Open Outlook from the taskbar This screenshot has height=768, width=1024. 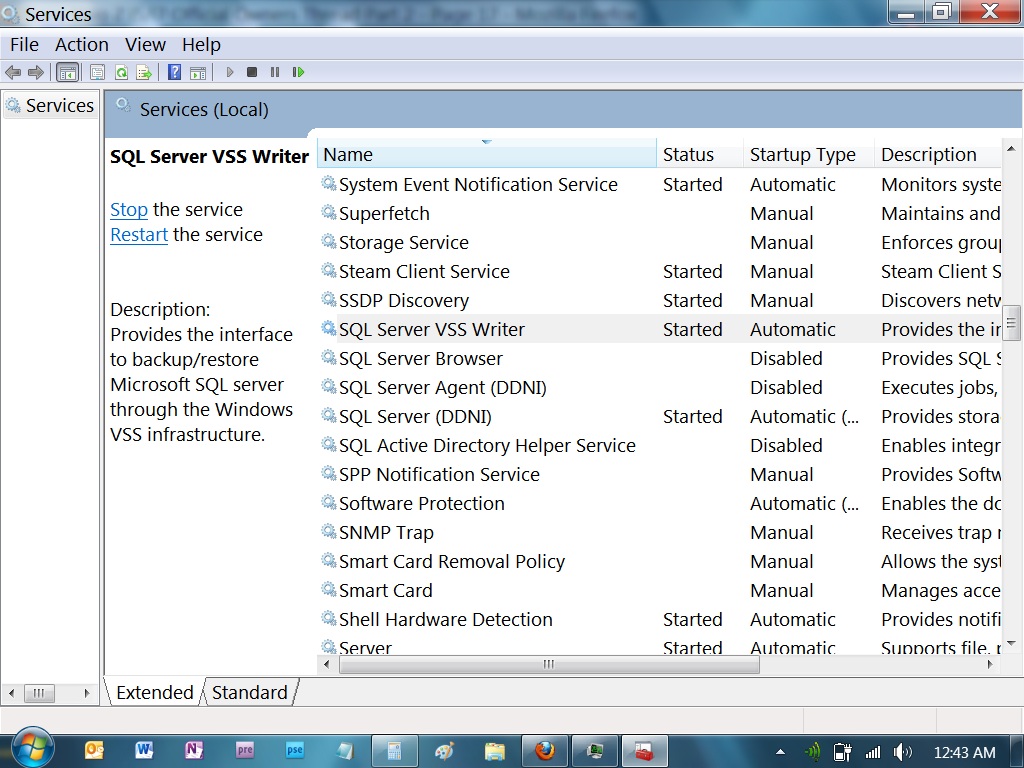(x=95, y=750)
